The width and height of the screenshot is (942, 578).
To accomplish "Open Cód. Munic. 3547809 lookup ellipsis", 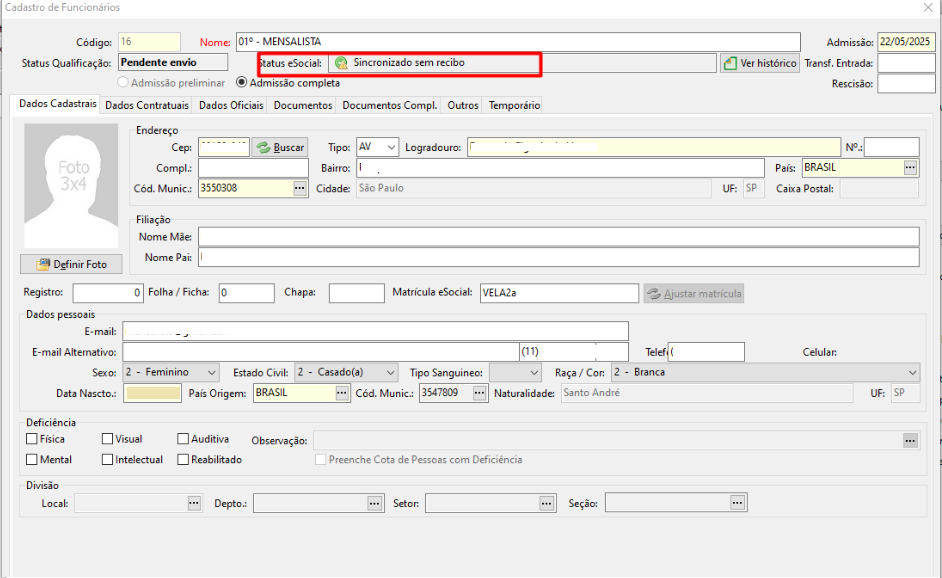I will 479,392.
